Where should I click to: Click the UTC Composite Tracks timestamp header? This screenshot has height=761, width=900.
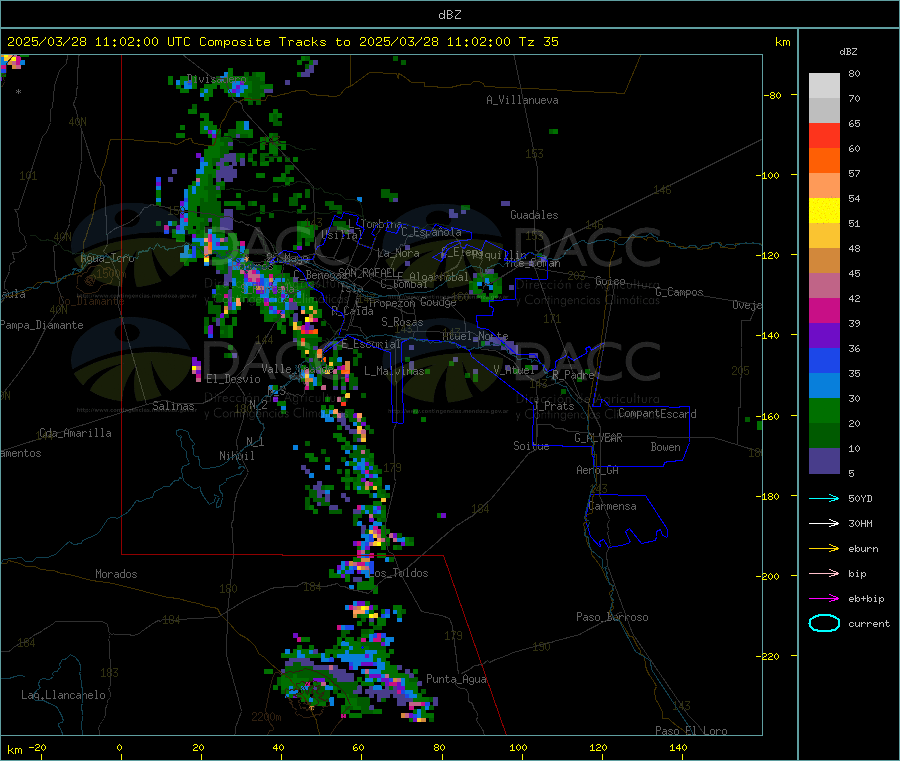pyautogui.click(x=282, y=42)
